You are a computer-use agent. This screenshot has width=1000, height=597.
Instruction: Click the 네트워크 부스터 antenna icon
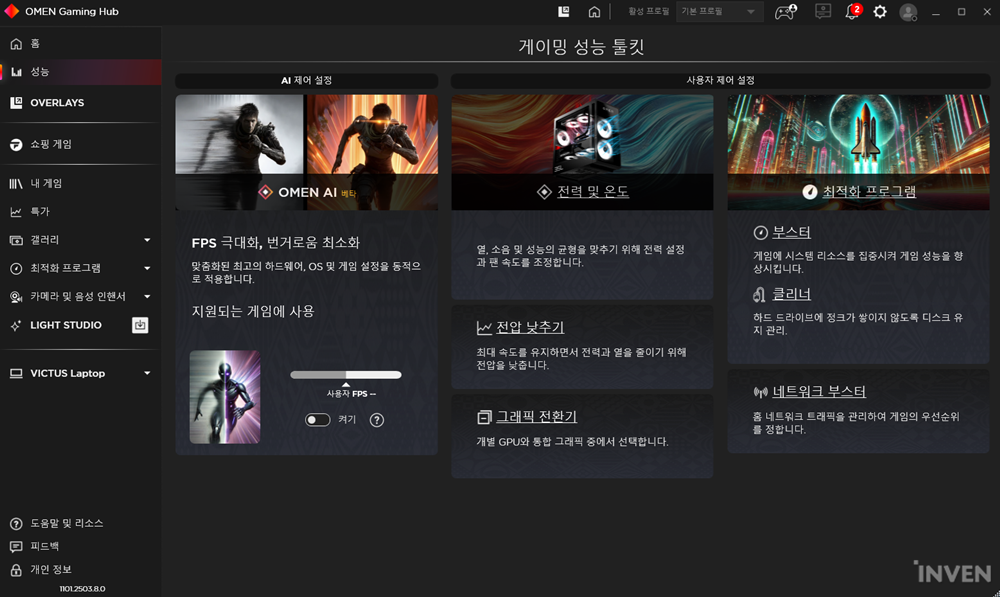point(760,392)
